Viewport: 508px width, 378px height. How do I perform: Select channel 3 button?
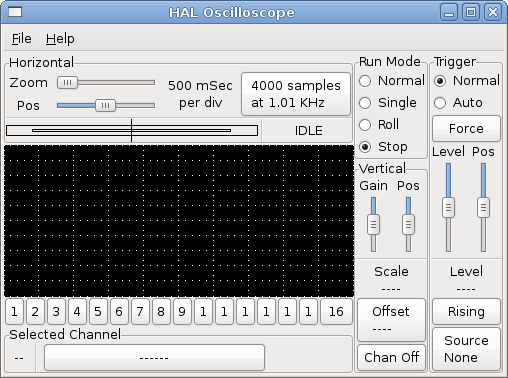(56, 312)
